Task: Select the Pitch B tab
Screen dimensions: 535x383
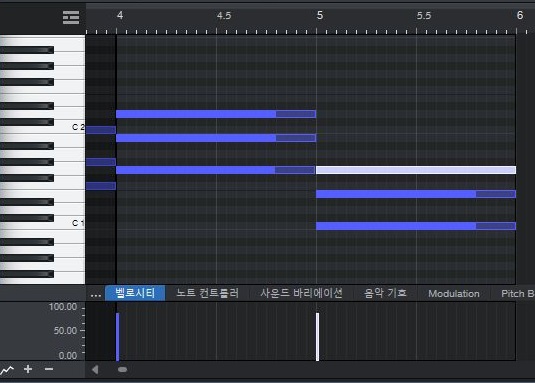Action: click(518, 294)
